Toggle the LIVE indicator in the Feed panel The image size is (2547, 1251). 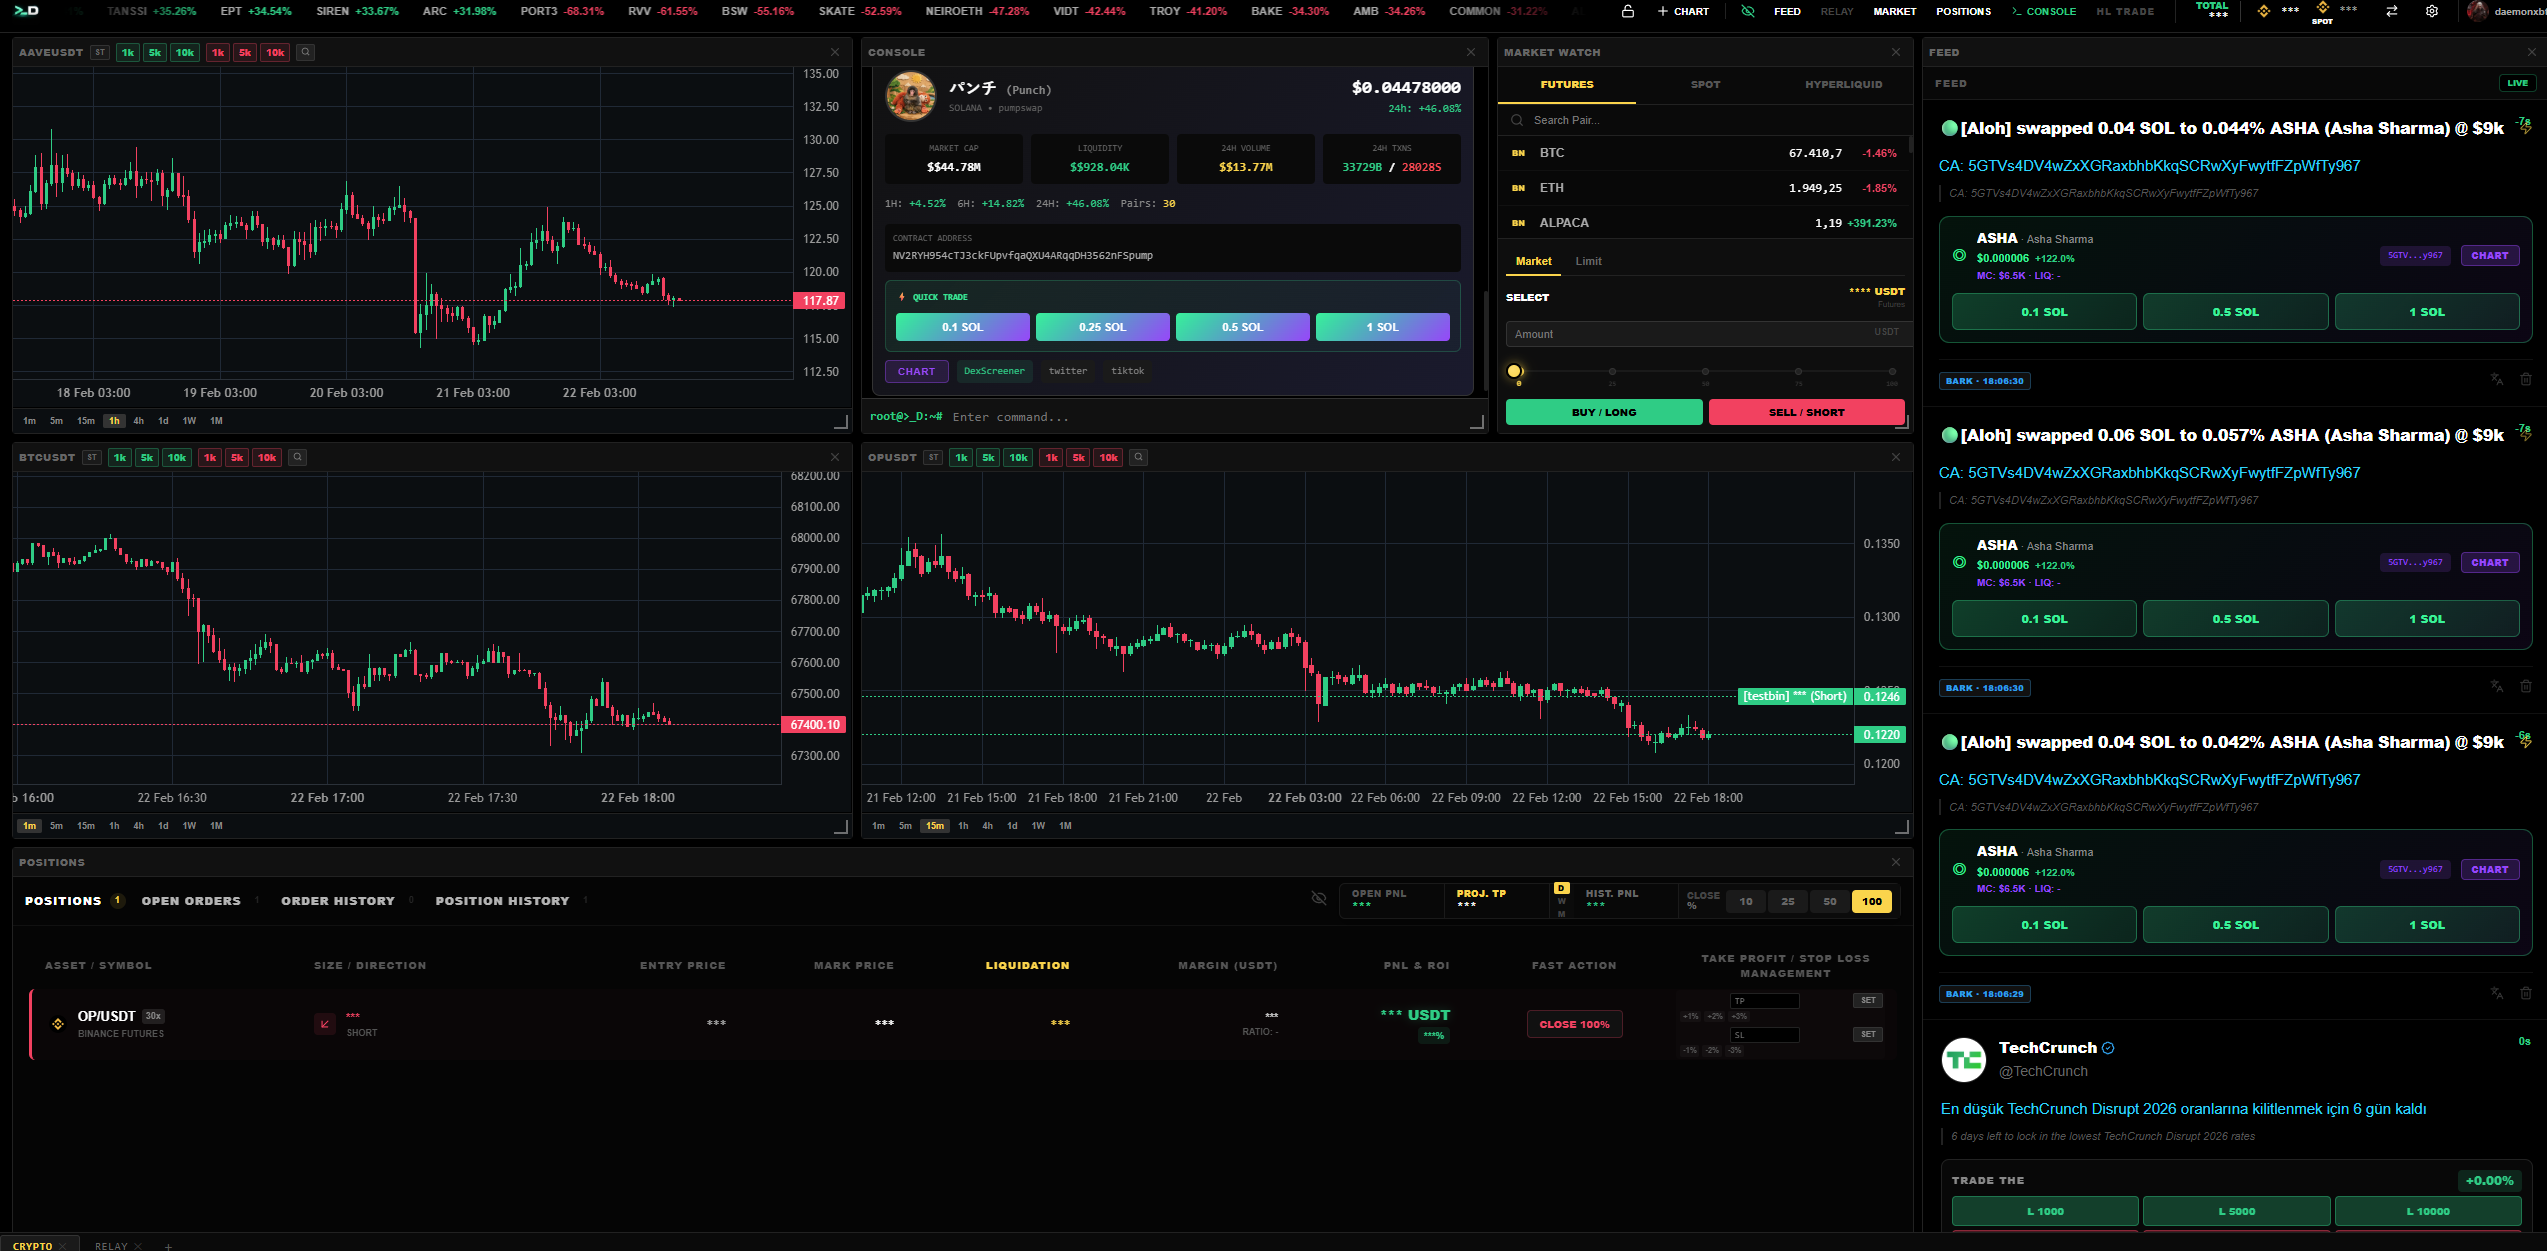2516,83
